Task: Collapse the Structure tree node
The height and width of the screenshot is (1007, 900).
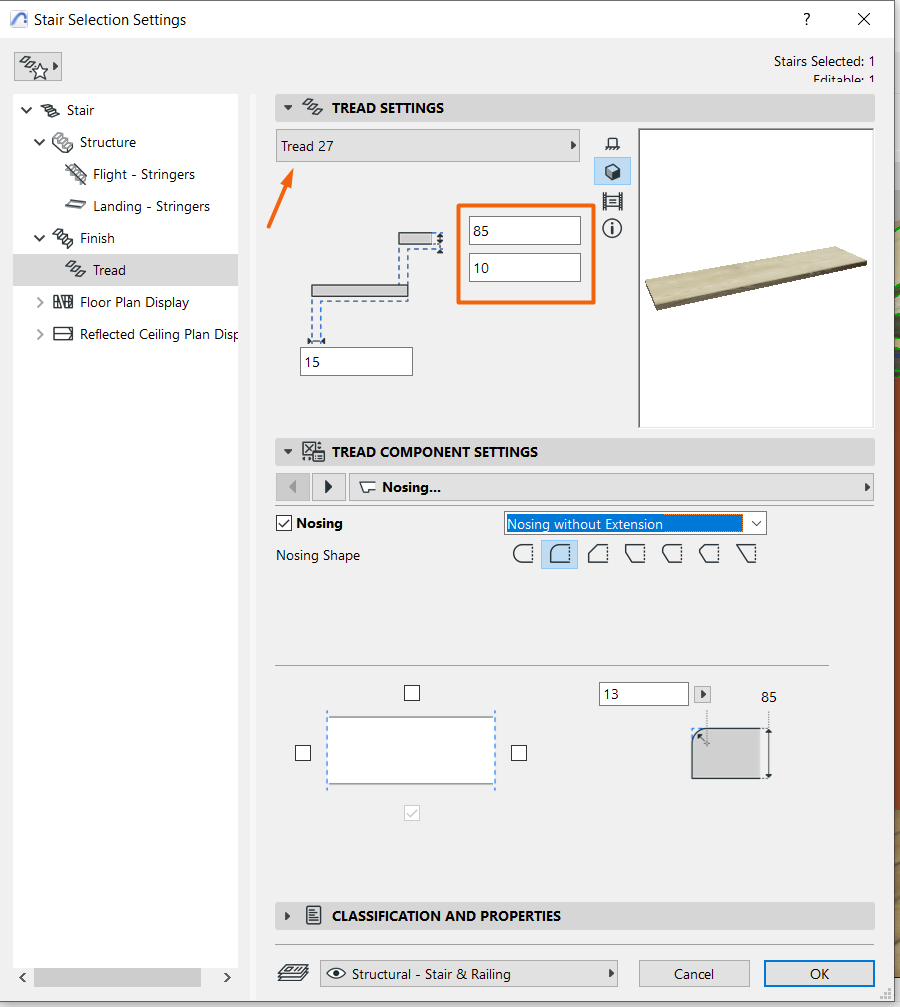Action: 39,142
